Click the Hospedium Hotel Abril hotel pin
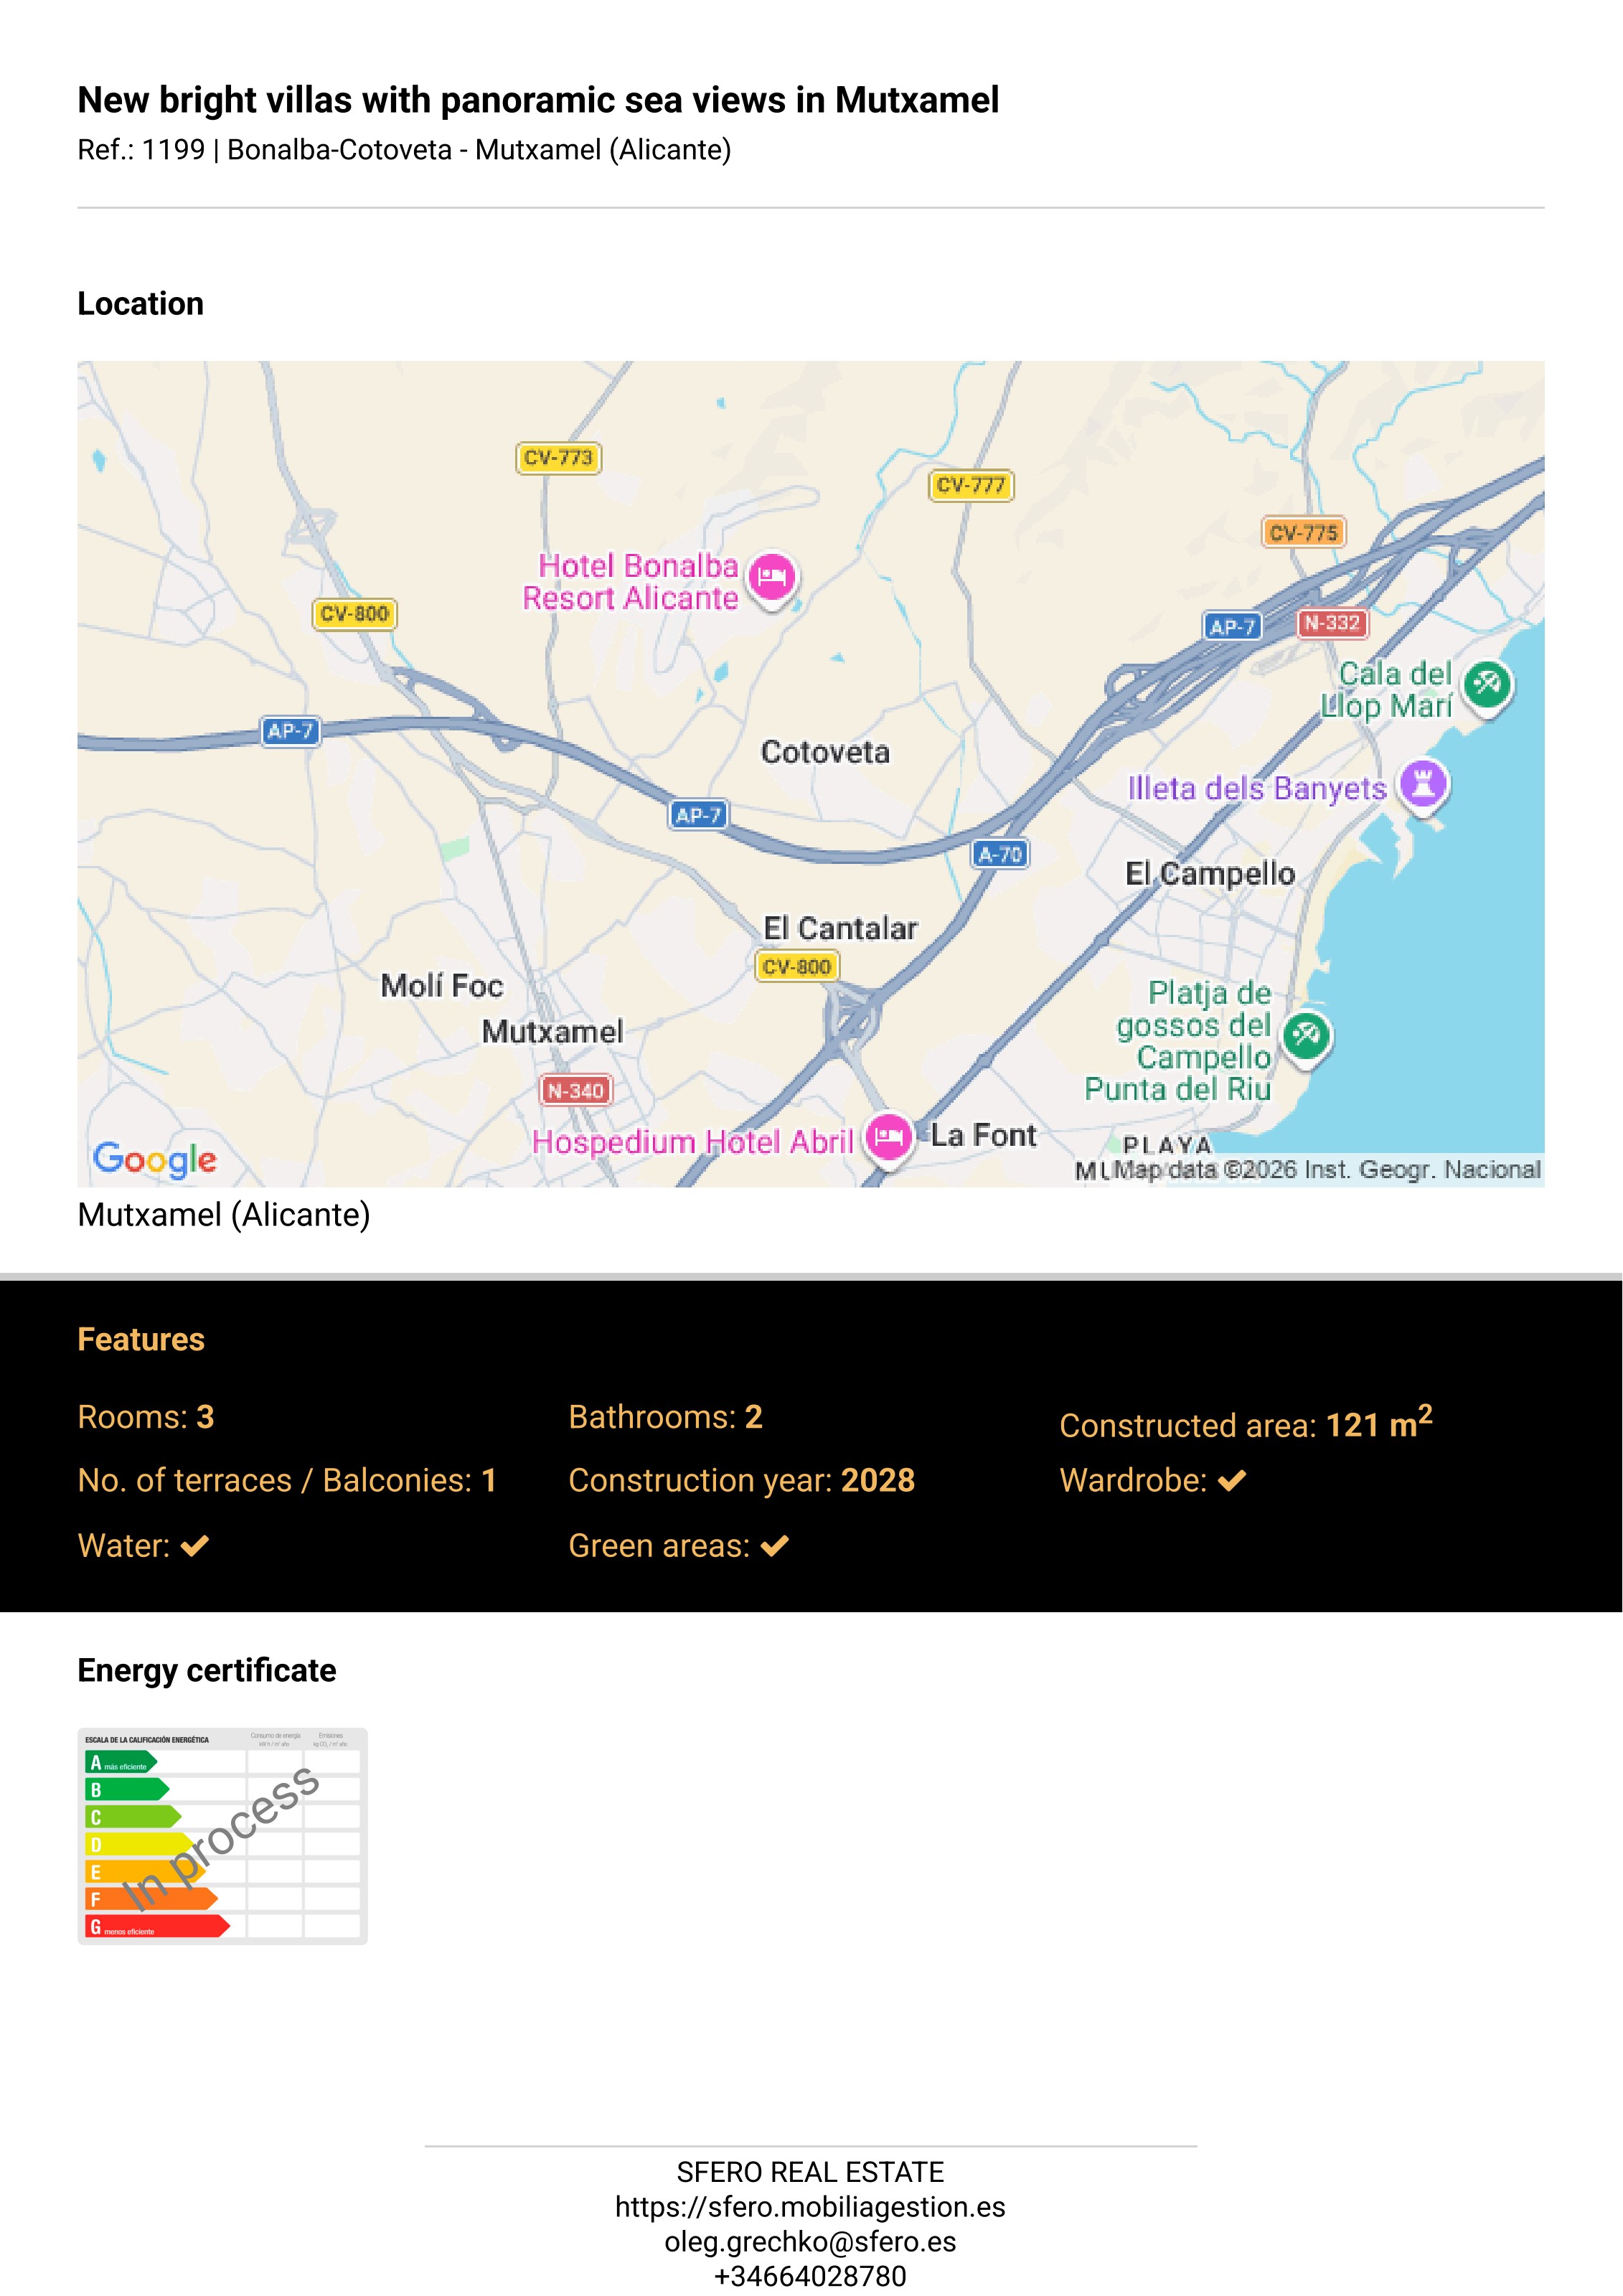Screen dimensions: 1623x2296 889,1137
